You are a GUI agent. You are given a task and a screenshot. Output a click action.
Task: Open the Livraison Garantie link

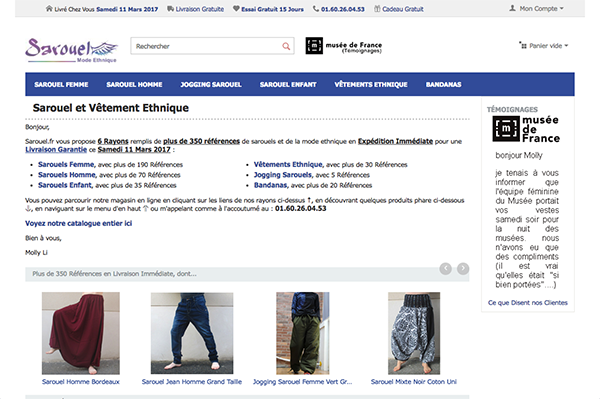click(56, 150)
